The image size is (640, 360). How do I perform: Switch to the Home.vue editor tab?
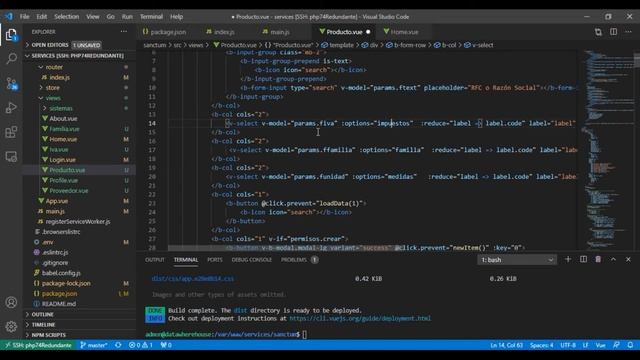404,32
